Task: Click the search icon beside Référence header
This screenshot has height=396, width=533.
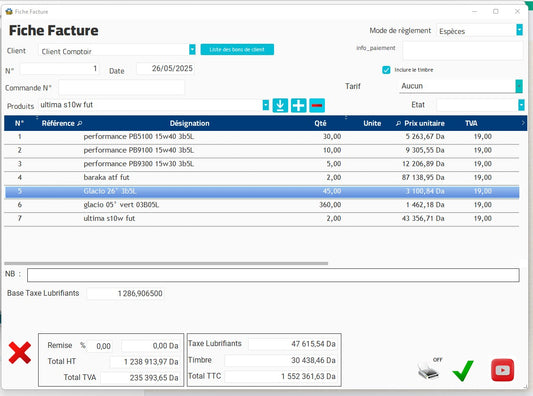Action: point(80,123)
